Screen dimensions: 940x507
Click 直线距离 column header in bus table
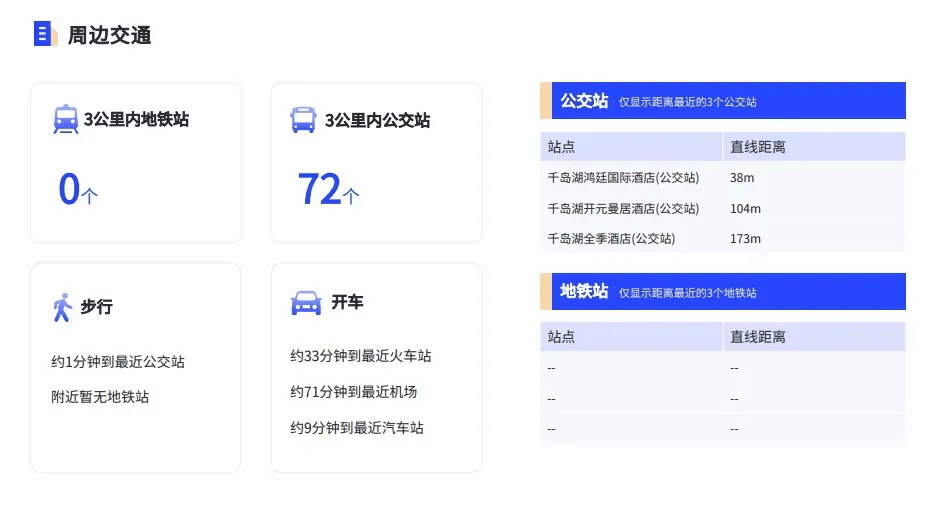tap(814, 147)
